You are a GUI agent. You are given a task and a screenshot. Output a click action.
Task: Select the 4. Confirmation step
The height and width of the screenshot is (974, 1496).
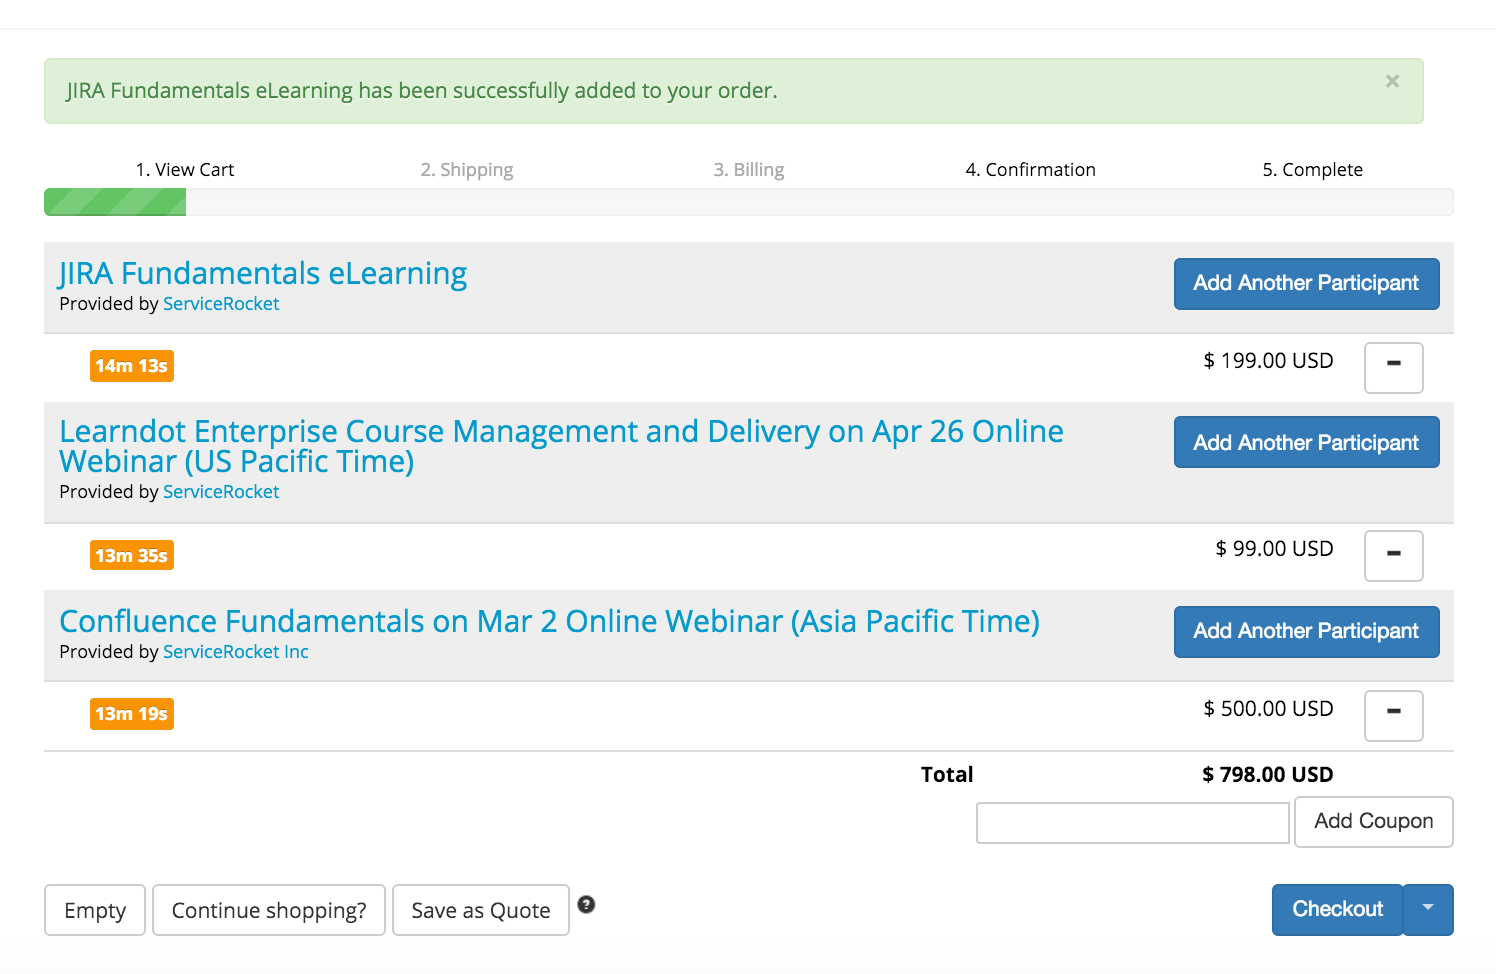tap(1030, 170)
